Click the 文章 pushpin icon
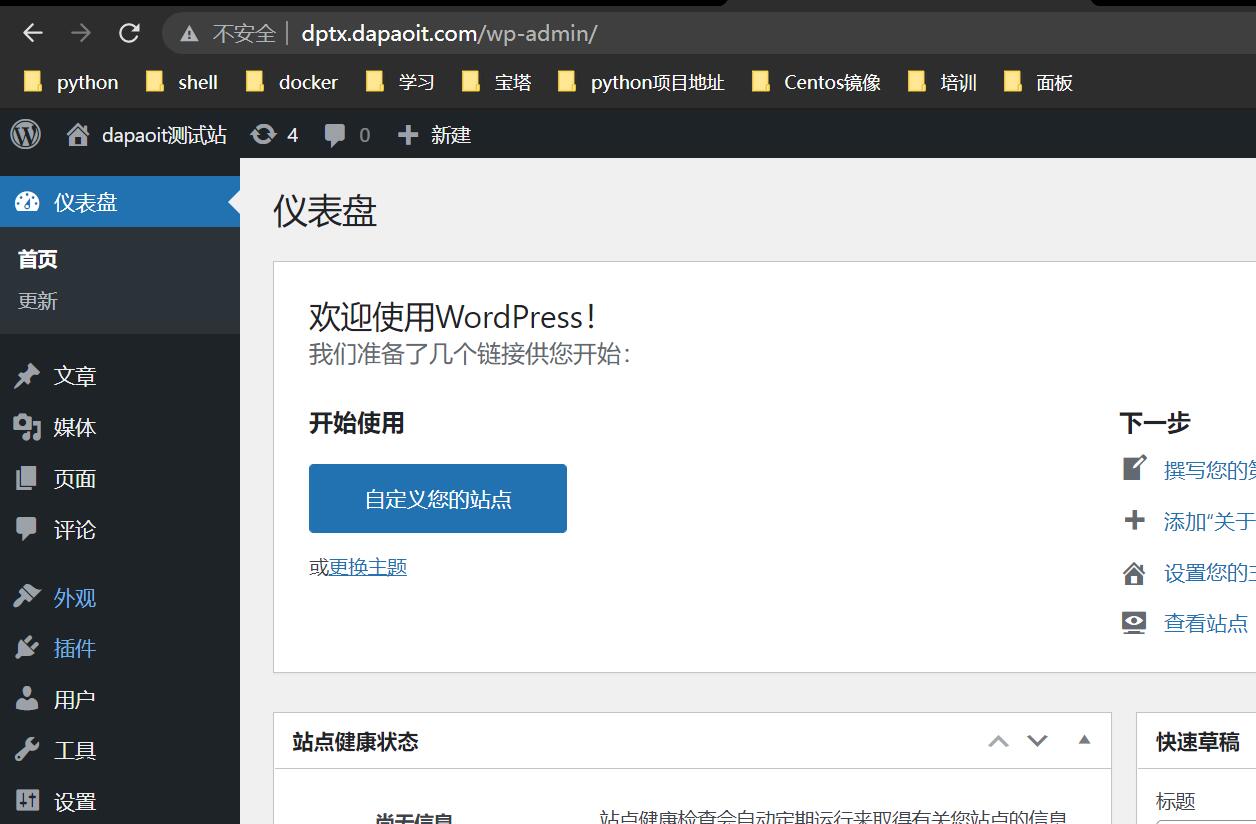 (x=27, y=376)
